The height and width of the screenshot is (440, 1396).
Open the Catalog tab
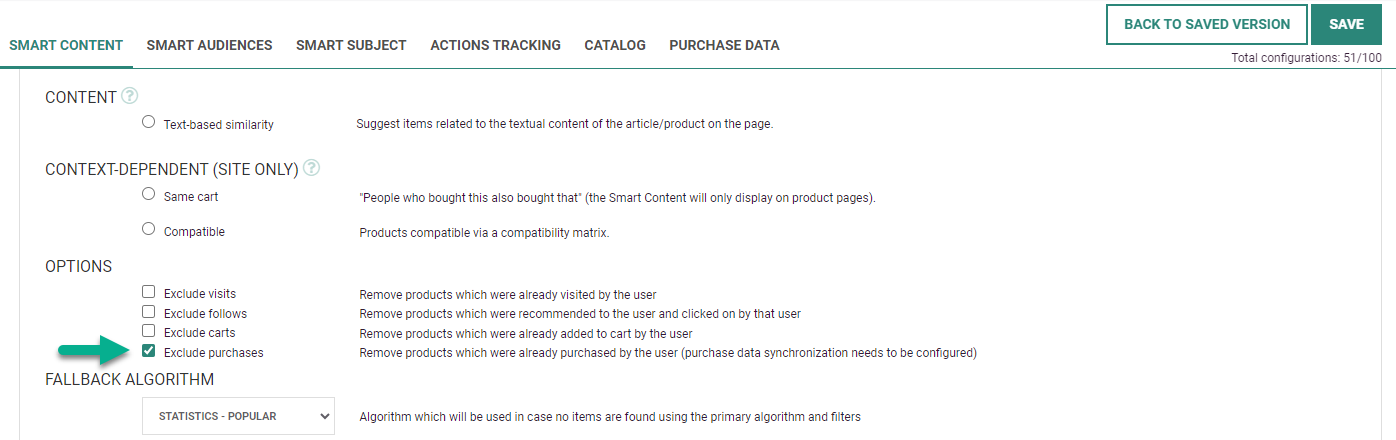[615, 45]
